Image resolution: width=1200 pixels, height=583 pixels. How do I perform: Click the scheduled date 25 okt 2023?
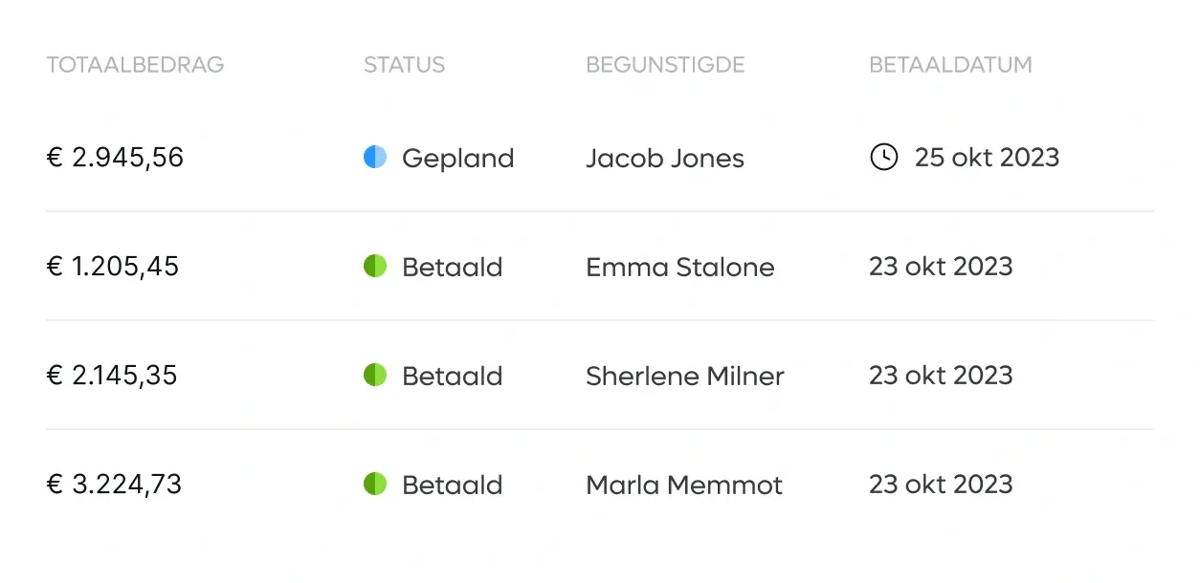(x=987, y=158)
